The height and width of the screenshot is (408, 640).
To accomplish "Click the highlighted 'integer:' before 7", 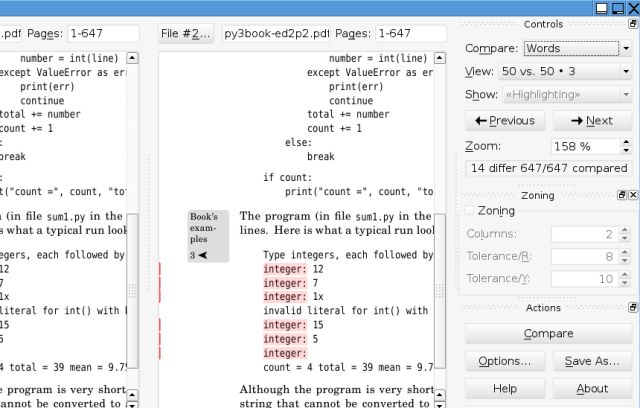I will 284,283.
